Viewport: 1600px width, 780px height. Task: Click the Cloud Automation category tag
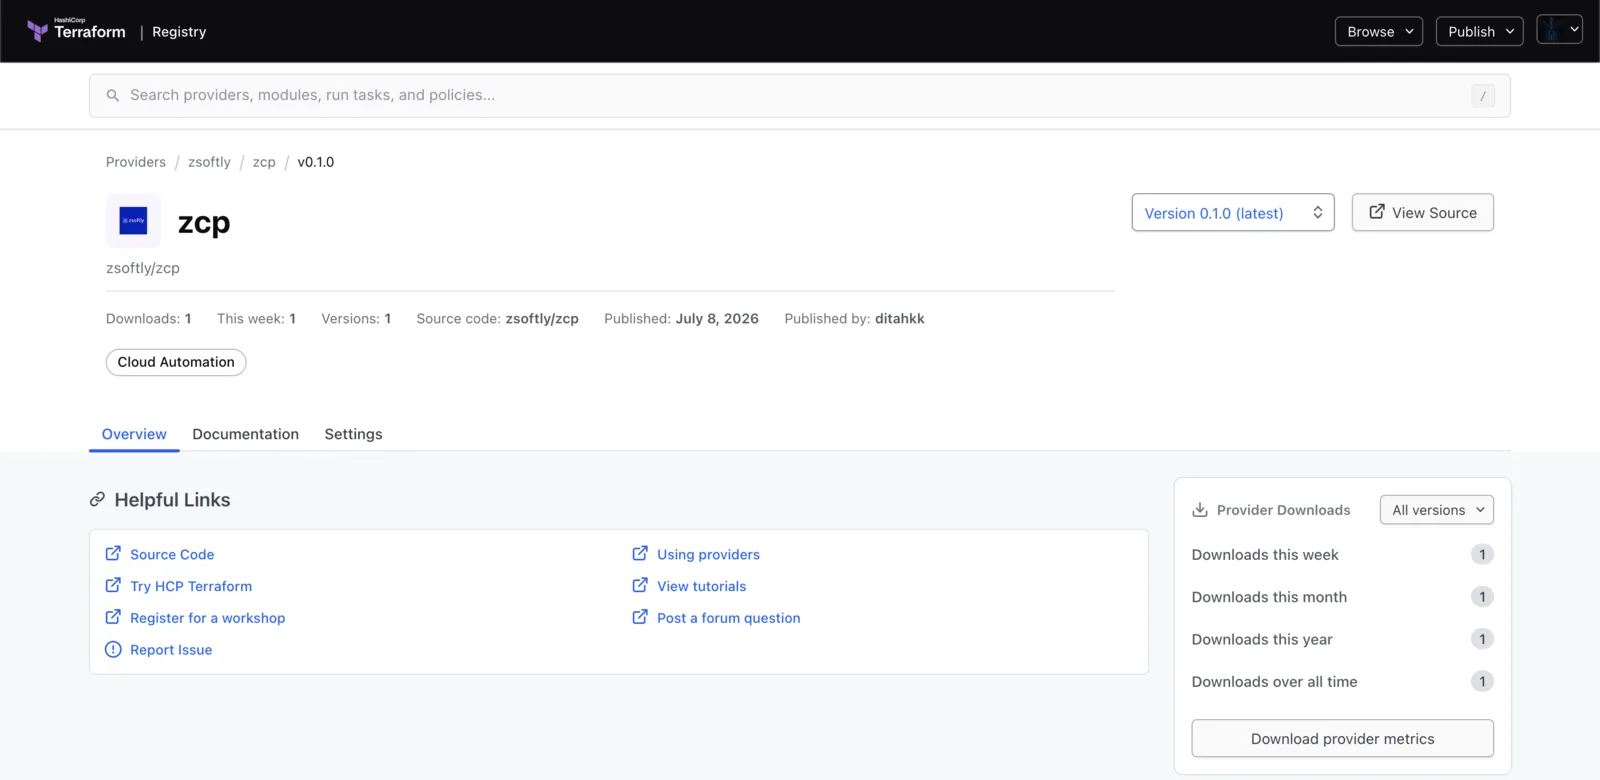point(176,362)
